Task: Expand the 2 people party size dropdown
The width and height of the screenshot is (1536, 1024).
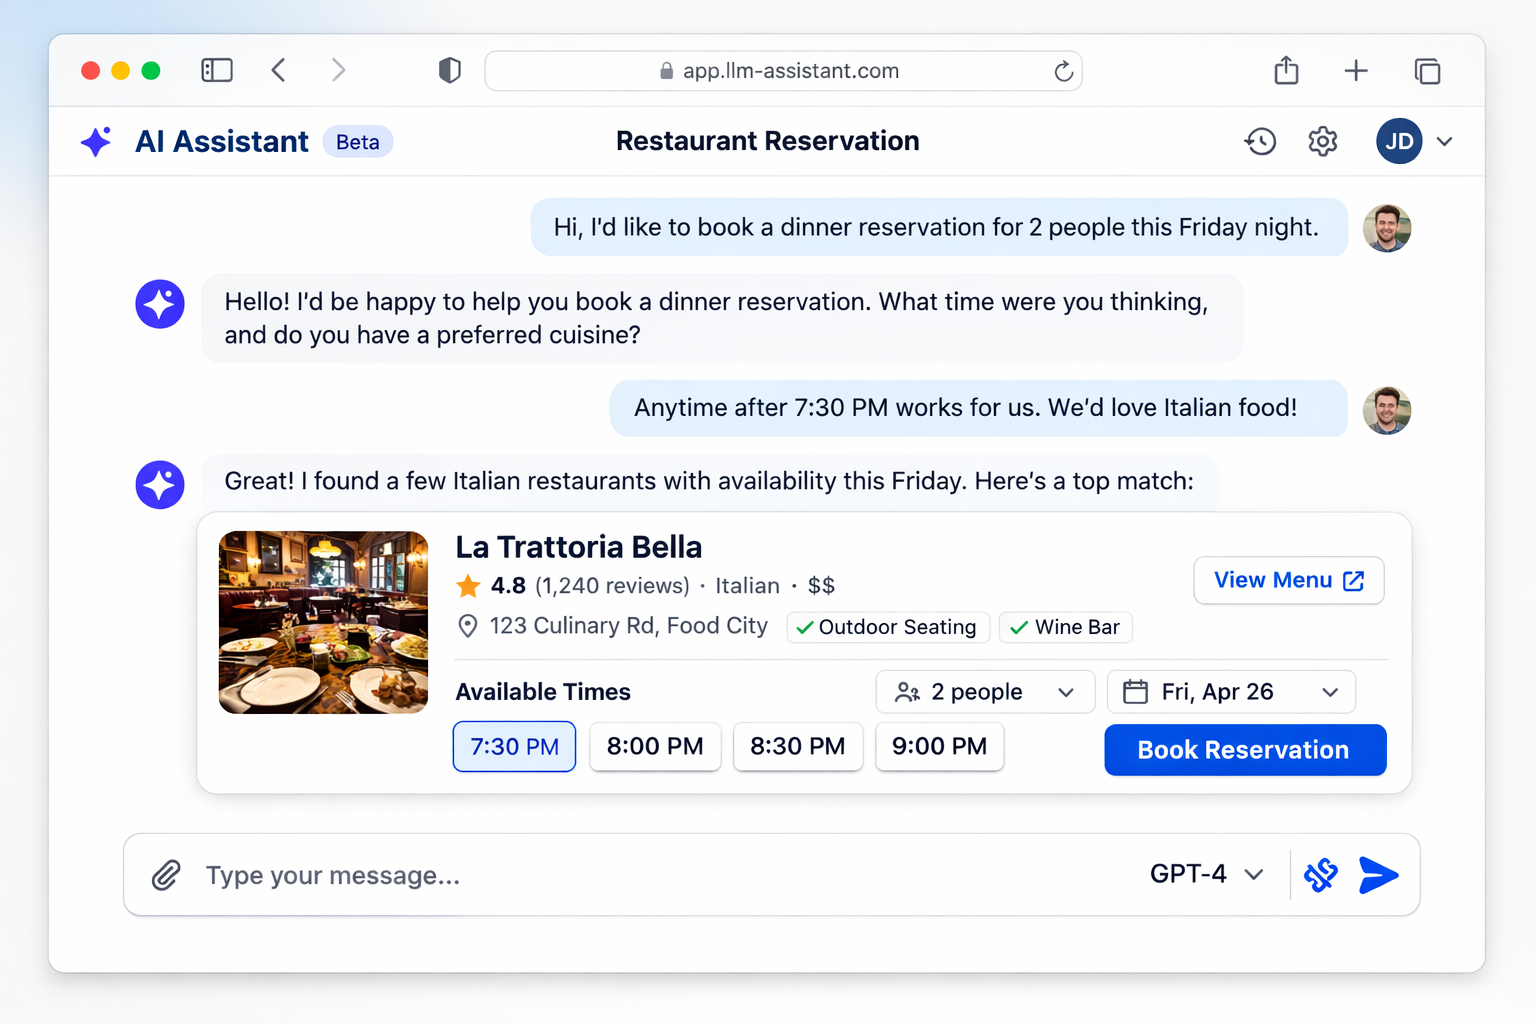Action: [985, 692]
